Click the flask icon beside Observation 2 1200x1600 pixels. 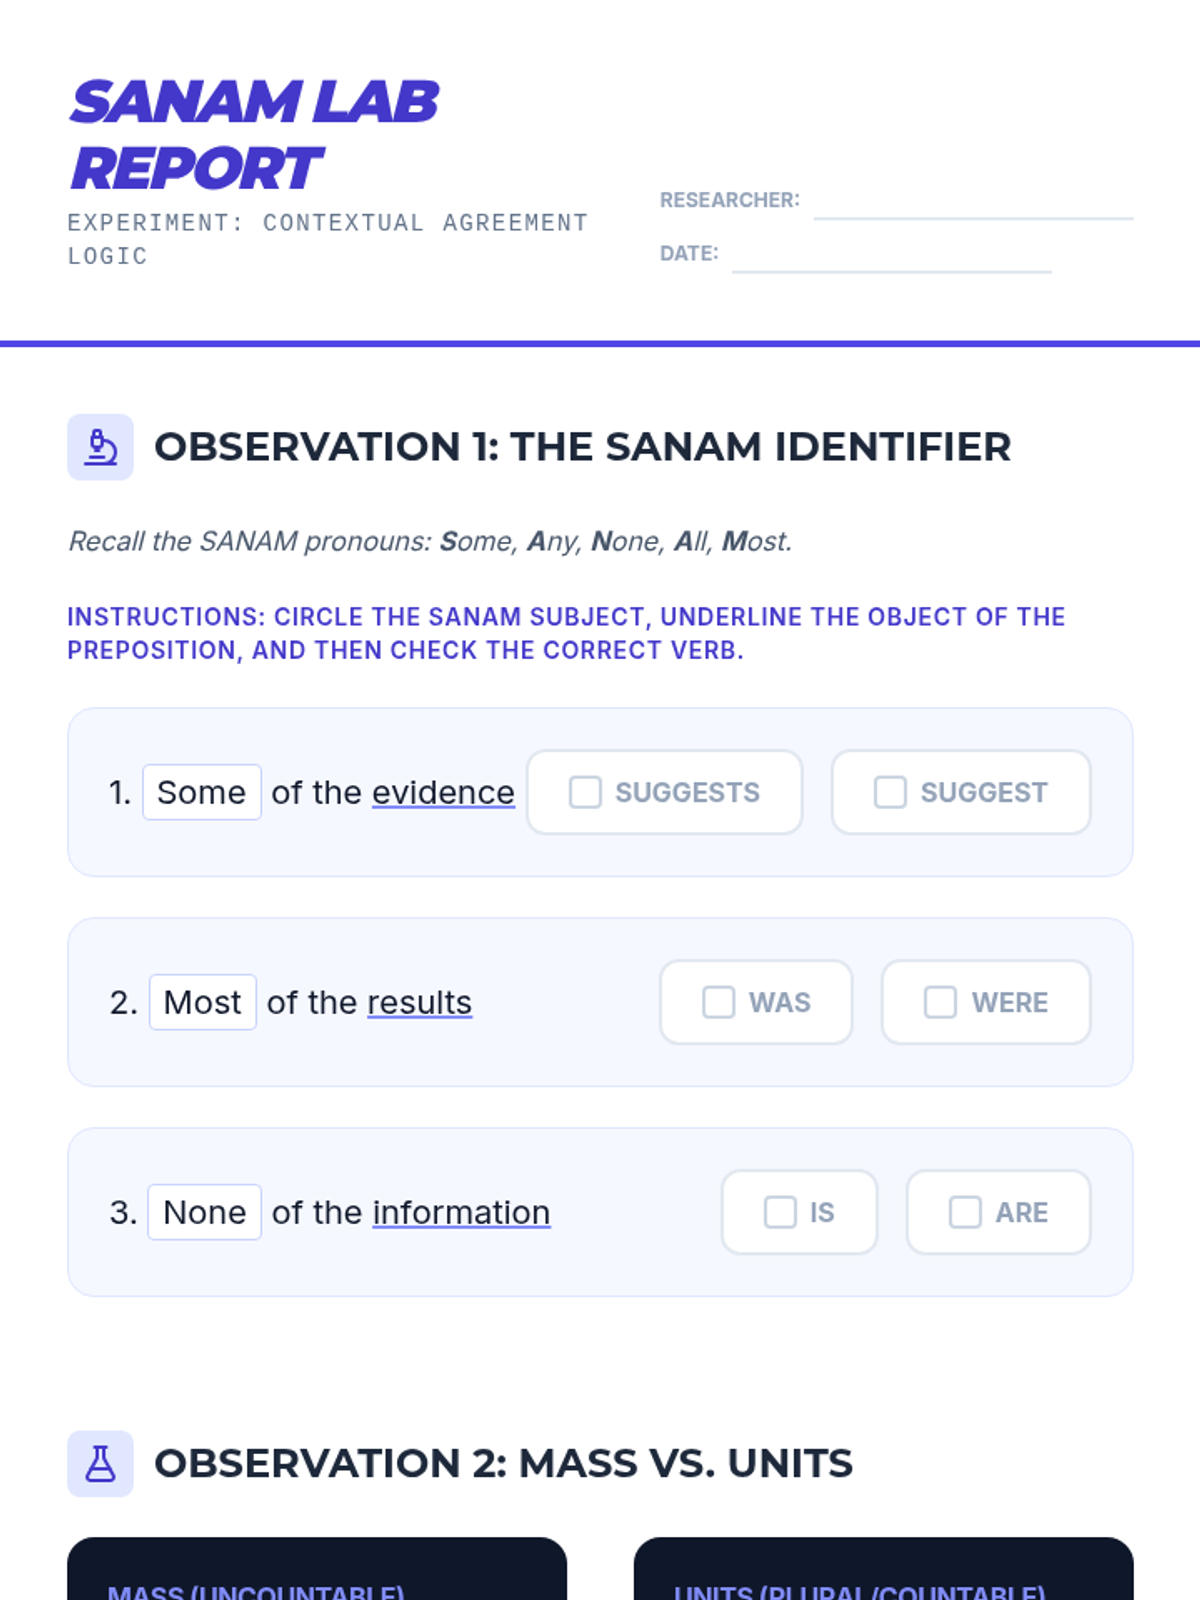[x=100, y=1464]
